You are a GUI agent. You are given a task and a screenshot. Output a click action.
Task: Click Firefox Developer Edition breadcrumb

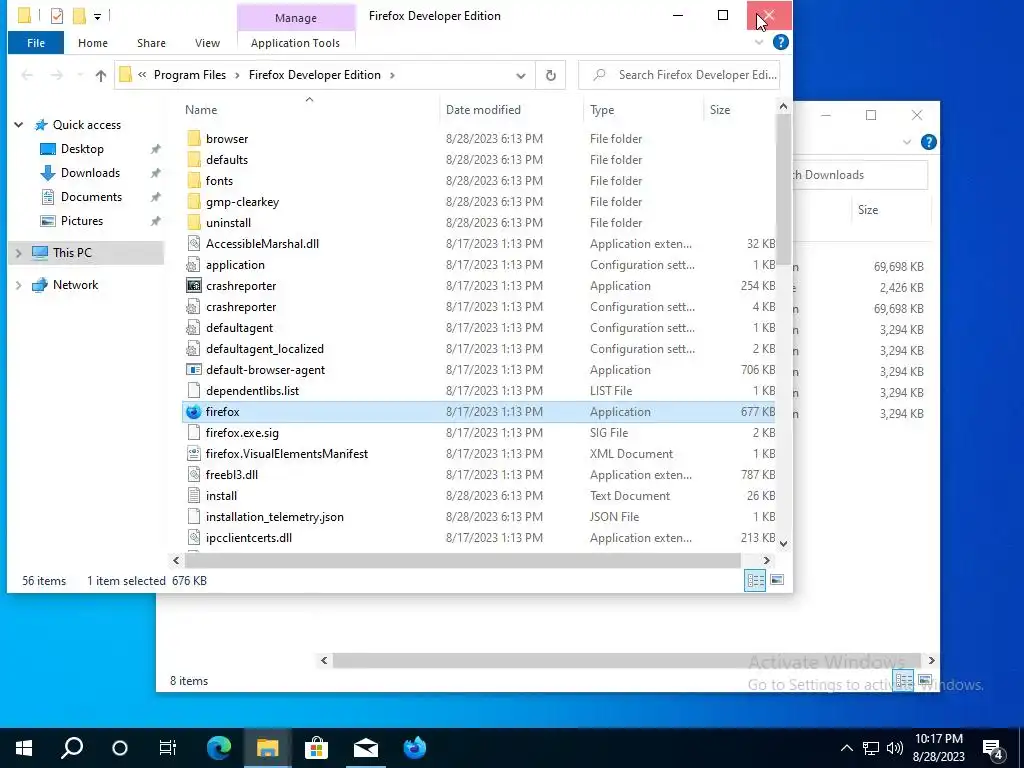coord(314,75)
